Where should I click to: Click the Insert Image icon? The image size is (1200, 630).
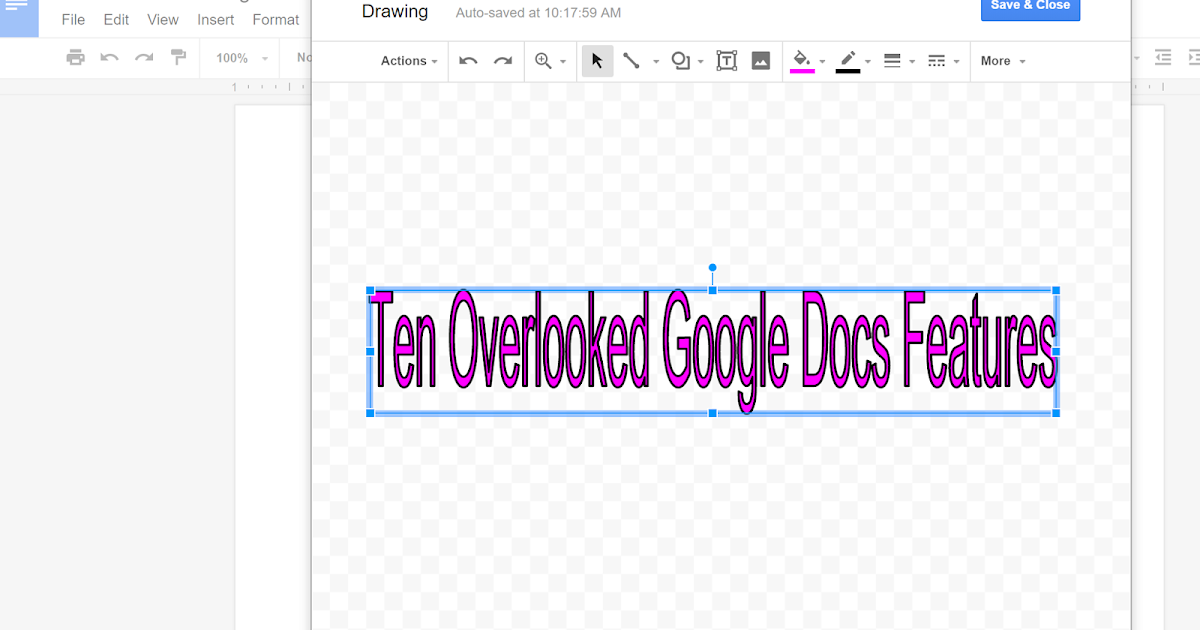[761, 61]
